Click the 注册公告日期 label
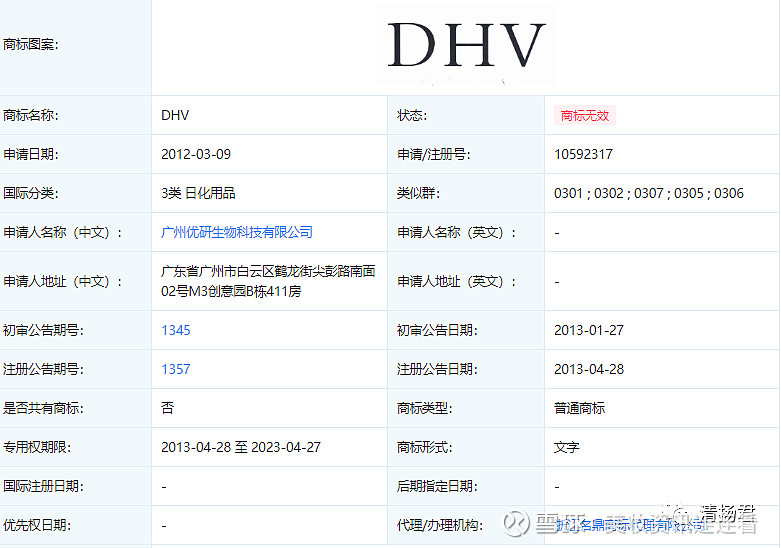The height and width of the screenshot is (548, 781). point(437,369)
